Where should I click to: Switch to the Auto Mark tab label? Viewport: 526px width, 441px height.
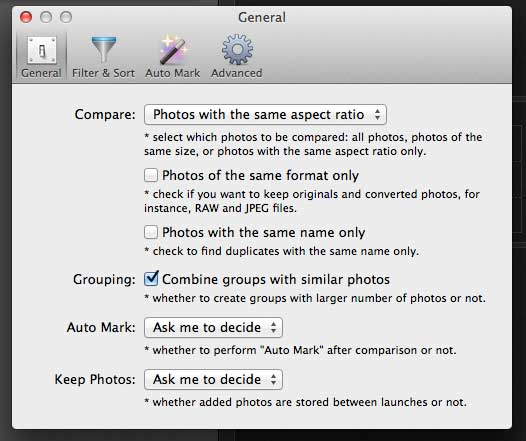click(x=173, y=73)
